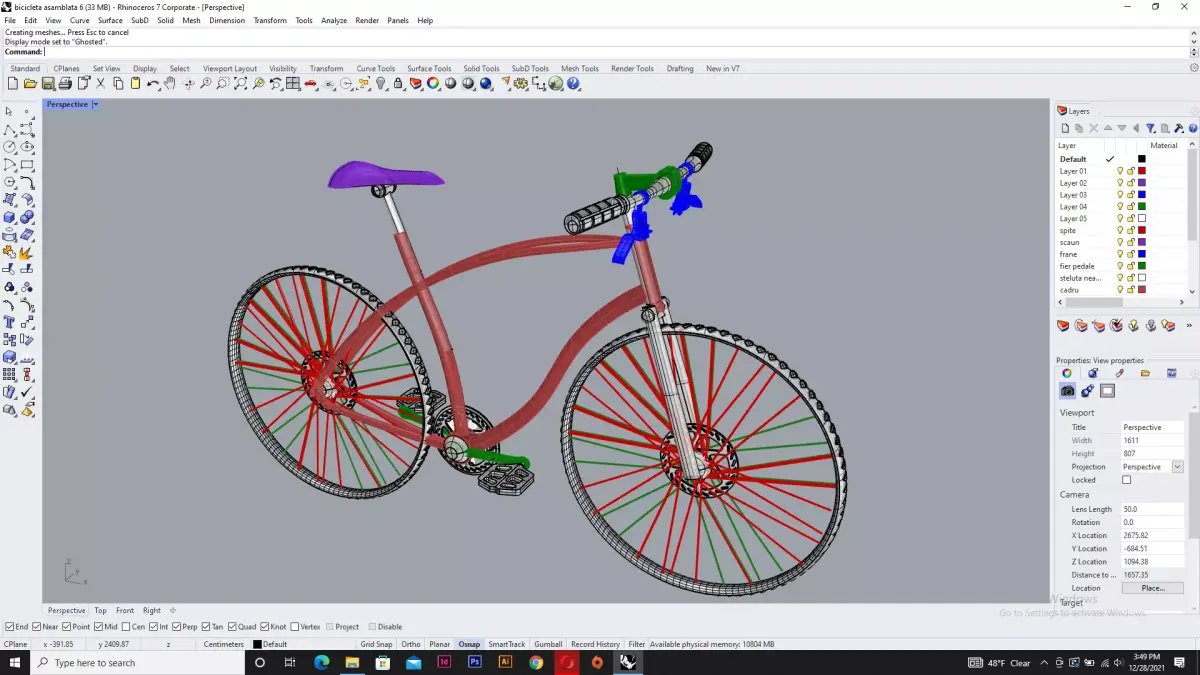The height and width of the screenshot is (675, 1200).
Task: Toggle Record History in status bar
Action: point(595,644)
